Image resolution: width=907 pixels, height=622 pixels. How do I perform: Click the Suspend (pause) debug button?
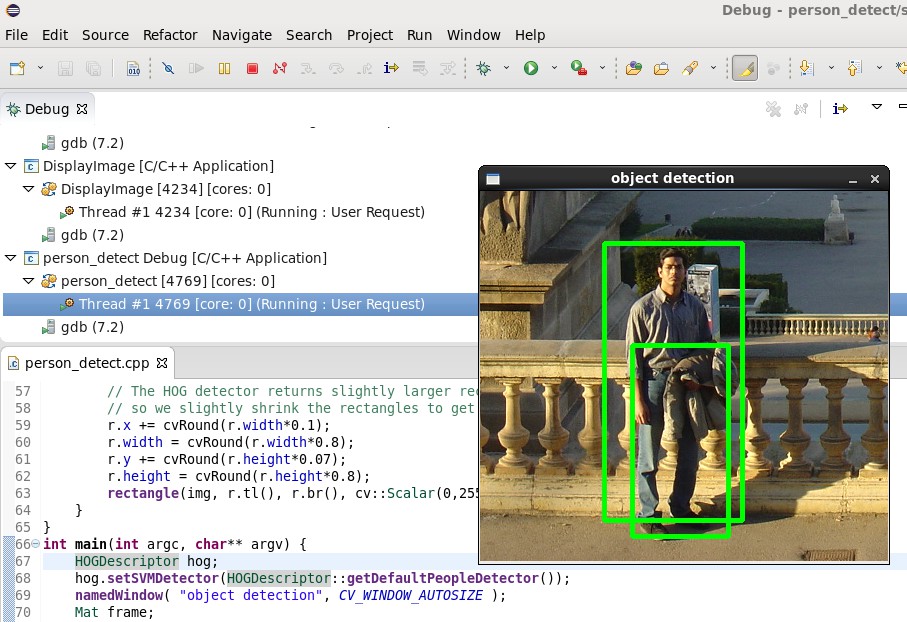tap(224, 68)
